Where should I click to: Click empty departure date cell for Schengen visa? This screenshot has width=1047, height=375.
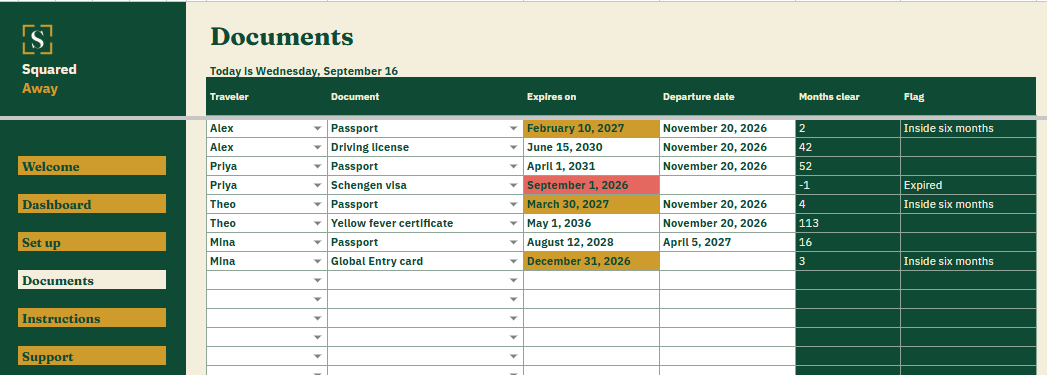pyautogui.click(x=728, y=185)
